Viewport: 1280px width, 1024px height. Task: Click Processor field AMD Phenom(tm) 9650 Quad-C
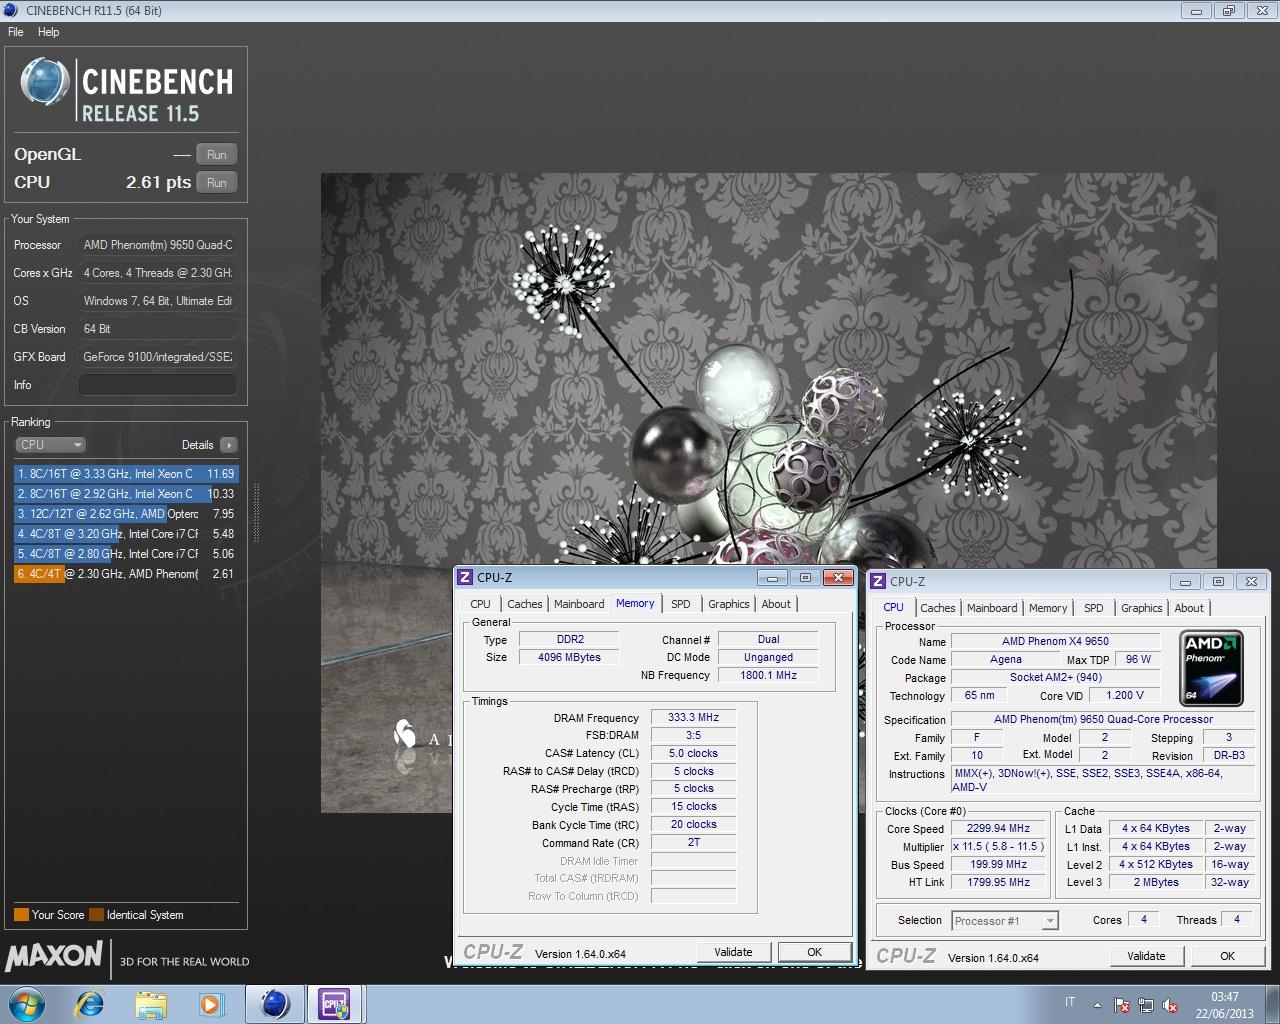pyautogui.click(x=158, y=245)
